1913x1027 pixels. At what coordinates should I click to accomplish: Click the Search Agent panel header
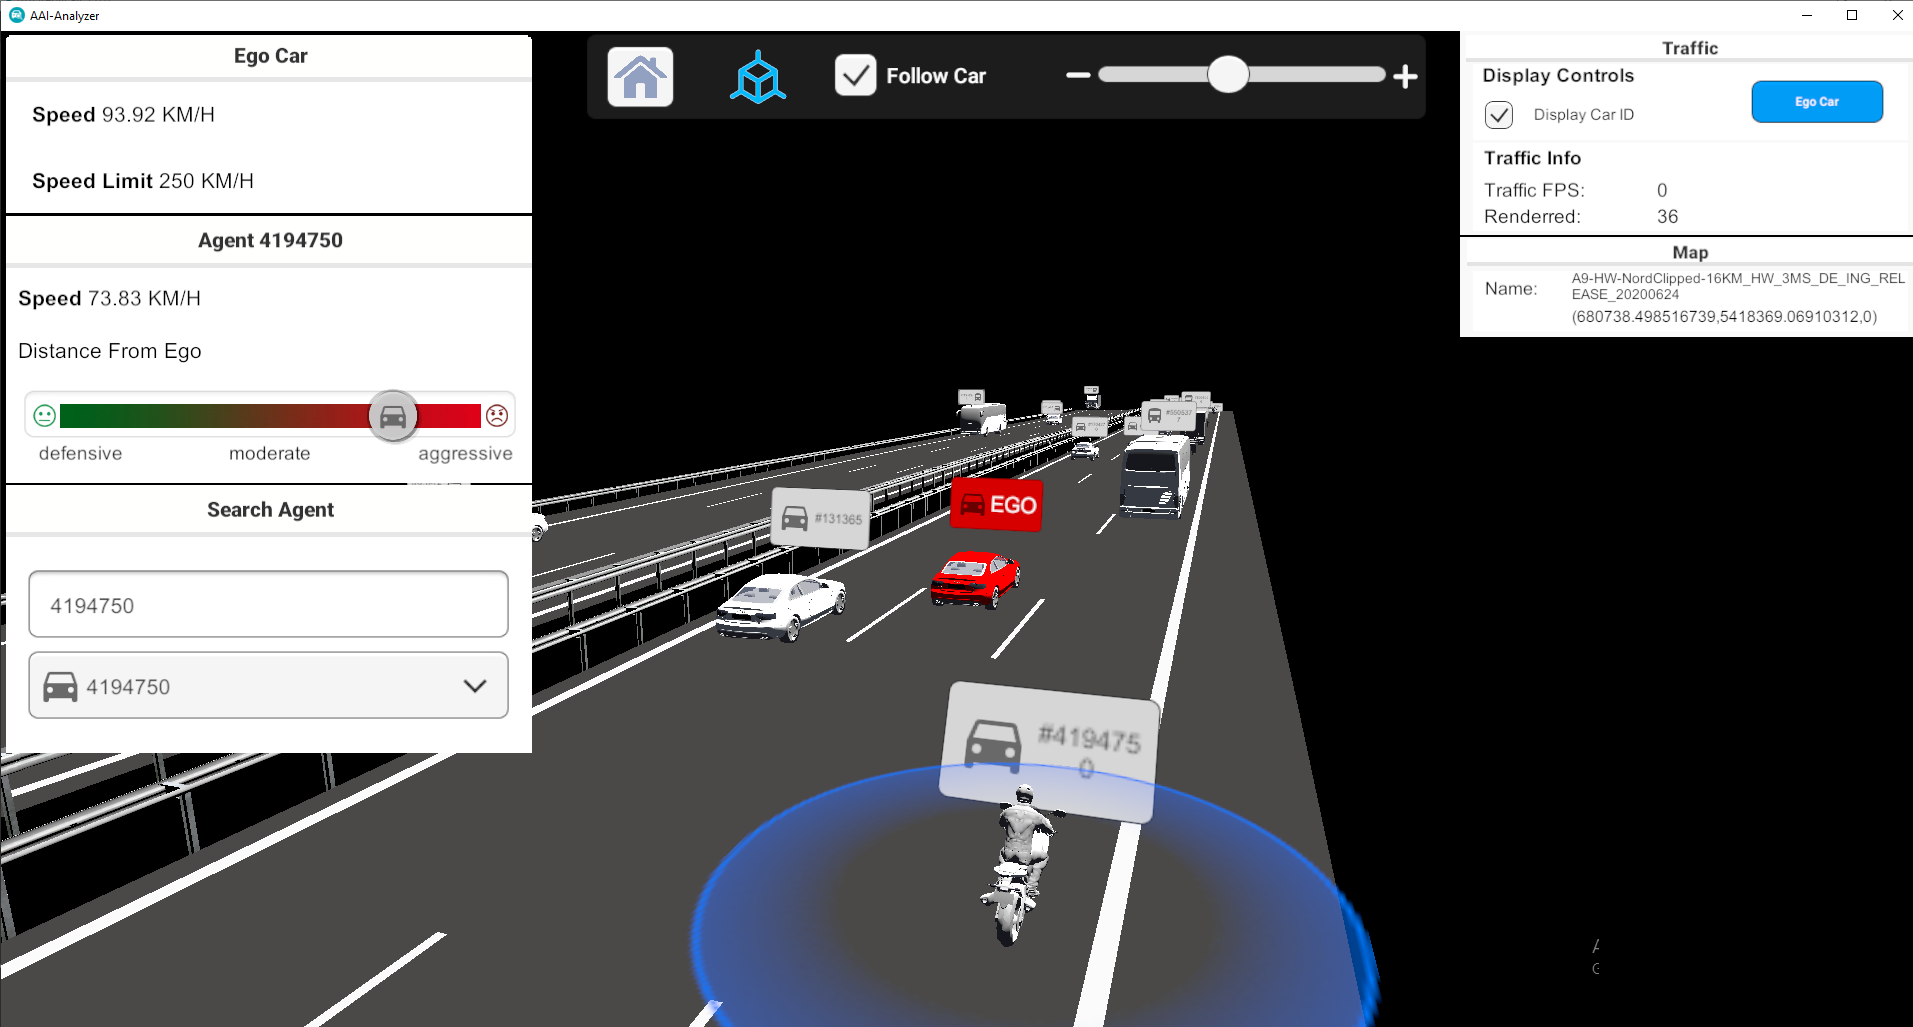270,510
